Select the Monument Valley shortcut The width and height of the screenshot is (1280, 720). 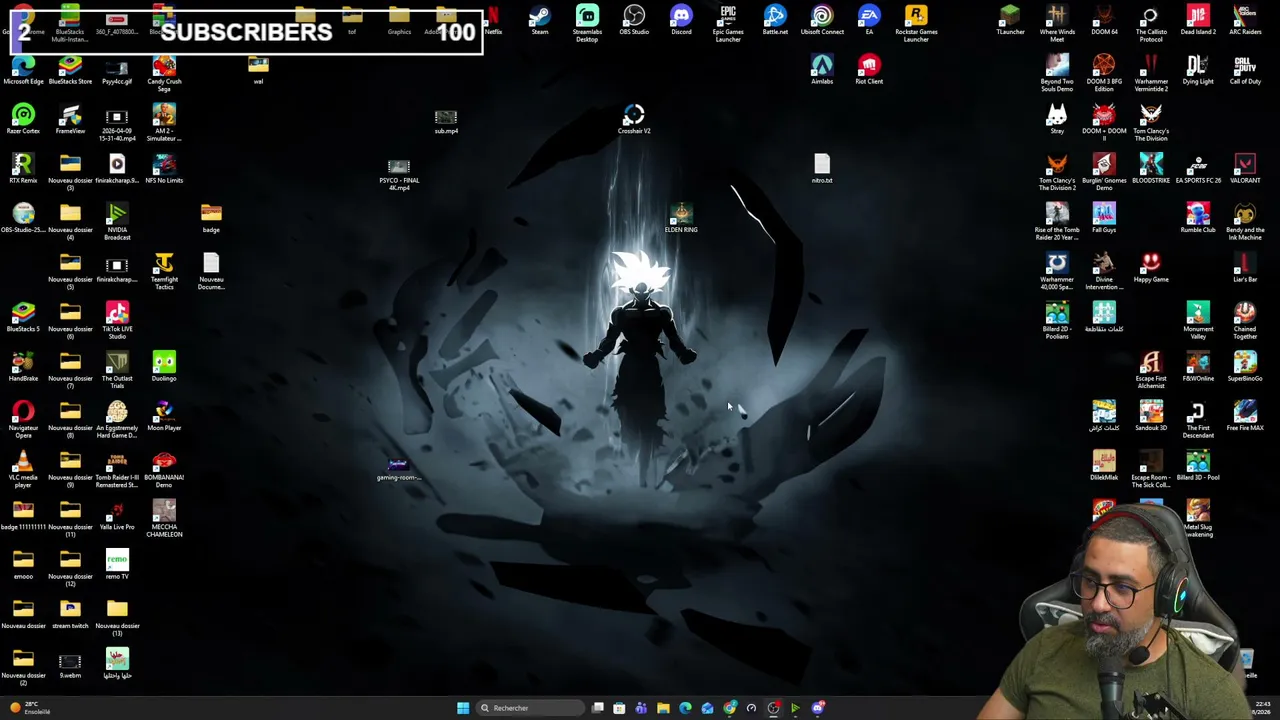(1198, 321)
